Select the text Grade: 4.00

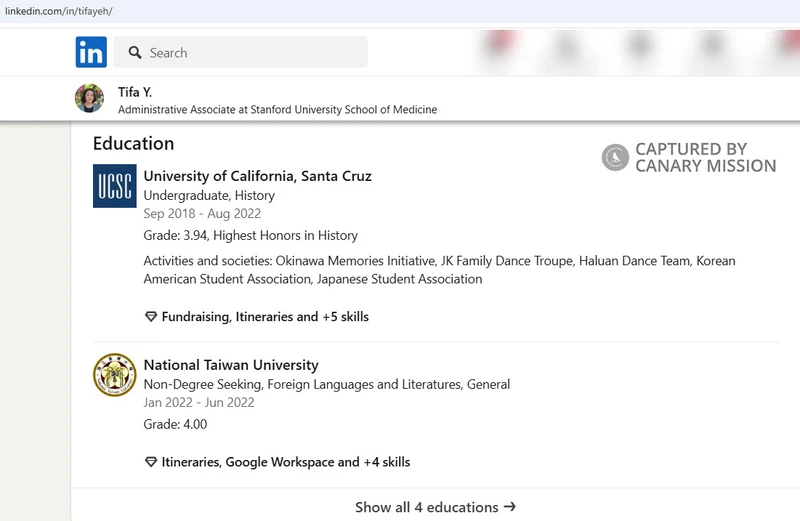point(175,424)
